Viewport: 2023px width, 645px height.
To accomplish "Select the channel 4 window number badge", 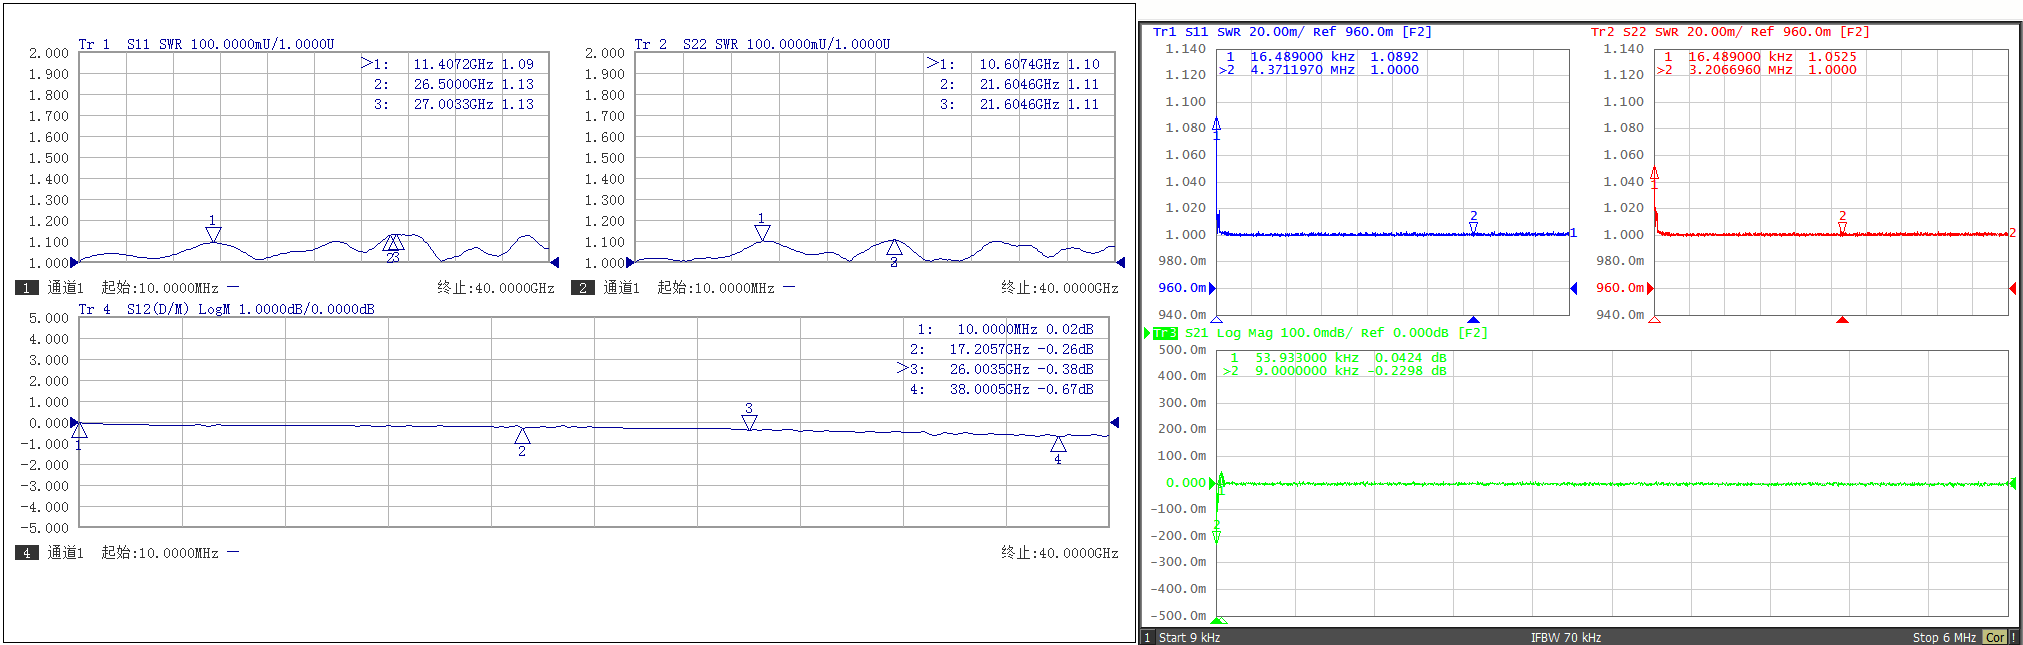I will (27, 553).
